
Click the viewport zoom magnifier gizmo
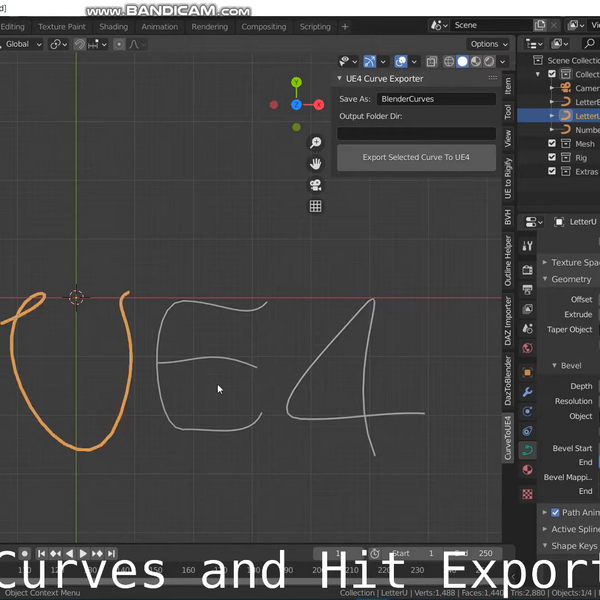[315, 143]
